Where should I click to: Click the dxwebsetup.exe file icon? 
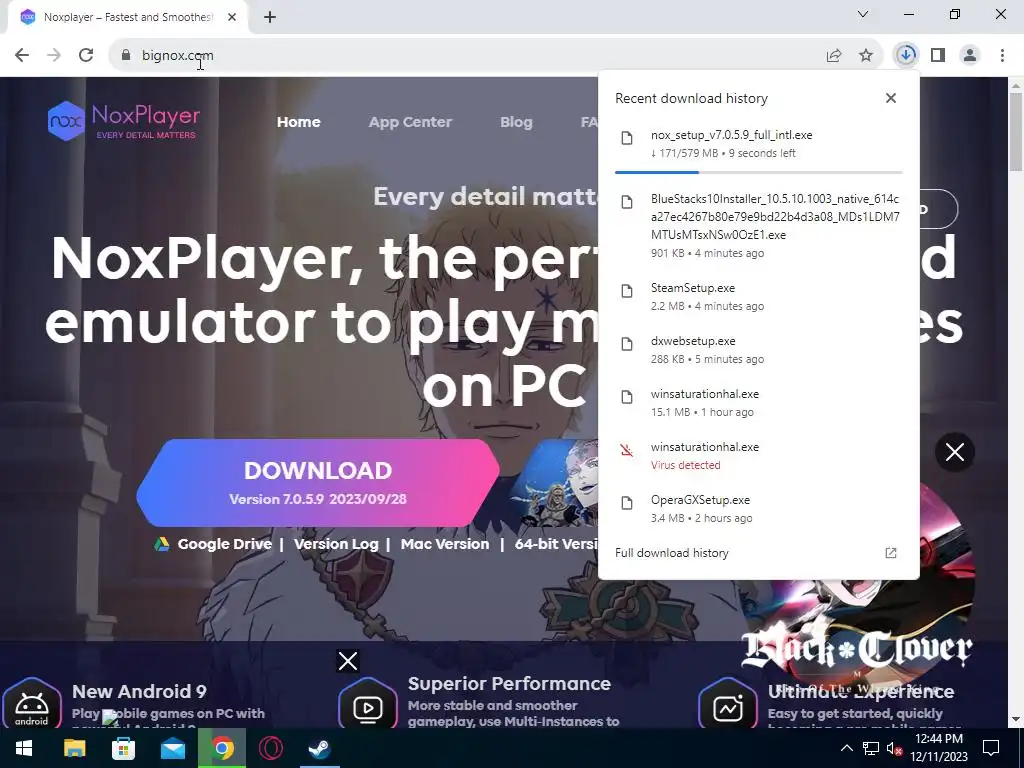[627, 344]
